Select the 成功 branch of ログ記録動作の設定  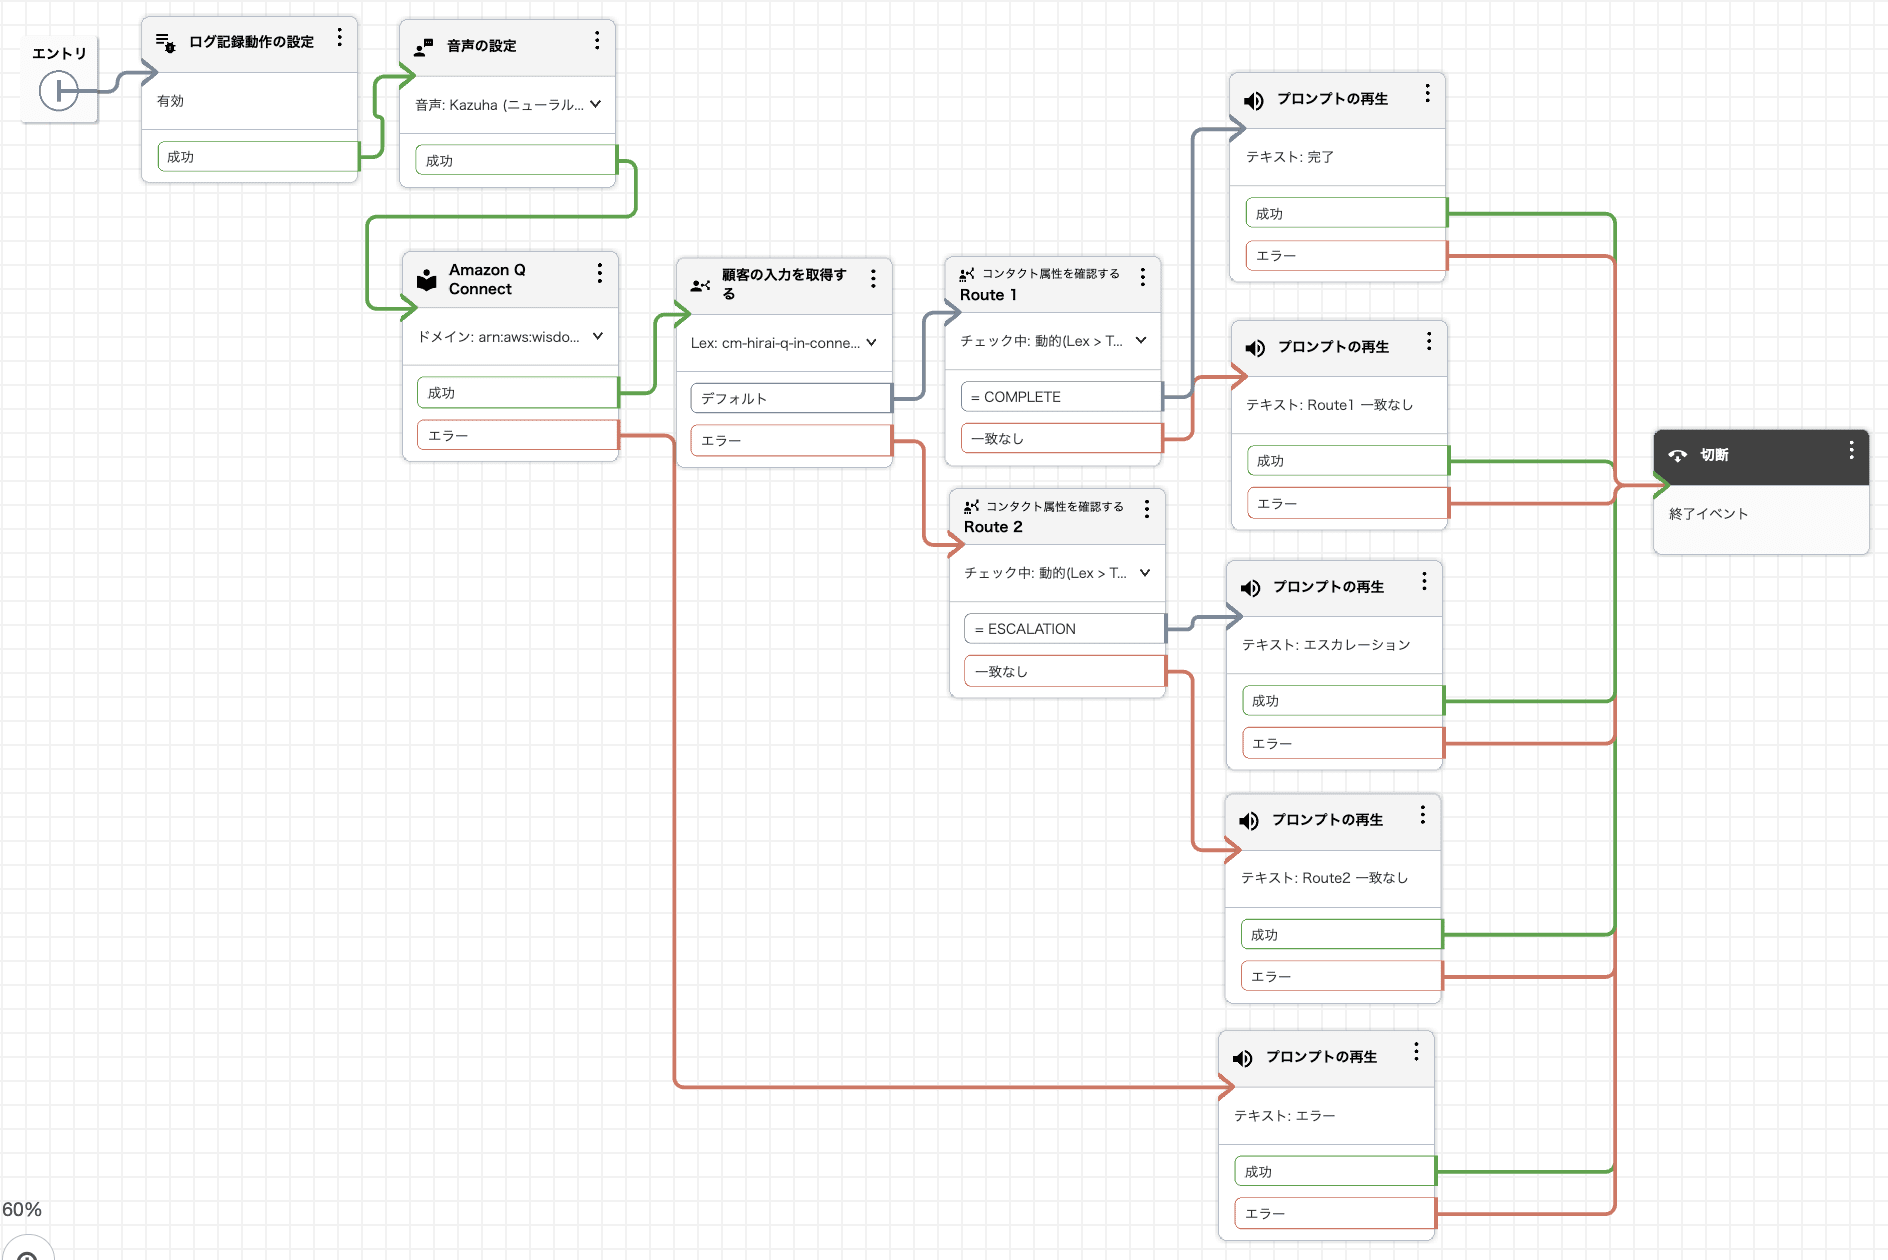coord(258,157)
